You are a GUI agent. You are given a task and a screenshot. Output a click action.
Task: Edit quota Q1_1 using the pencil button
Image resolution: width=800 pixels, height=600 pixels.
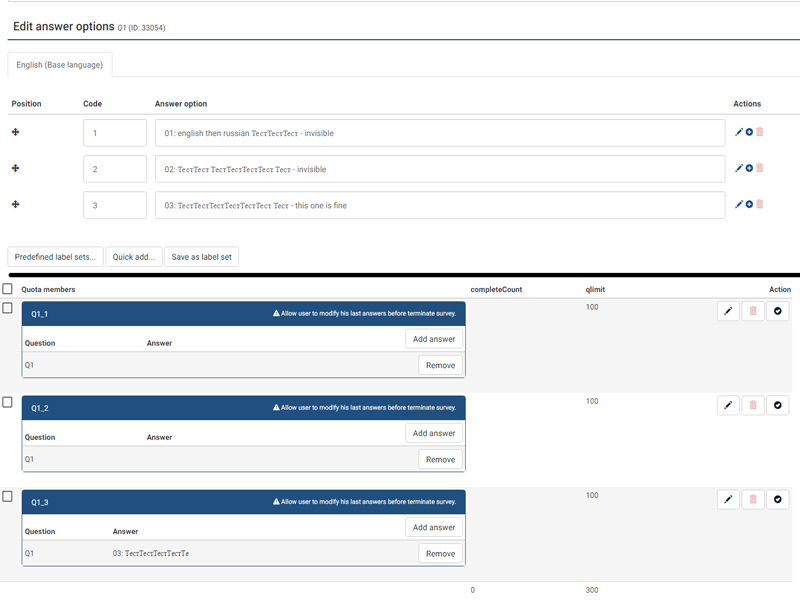coord(728,311)
